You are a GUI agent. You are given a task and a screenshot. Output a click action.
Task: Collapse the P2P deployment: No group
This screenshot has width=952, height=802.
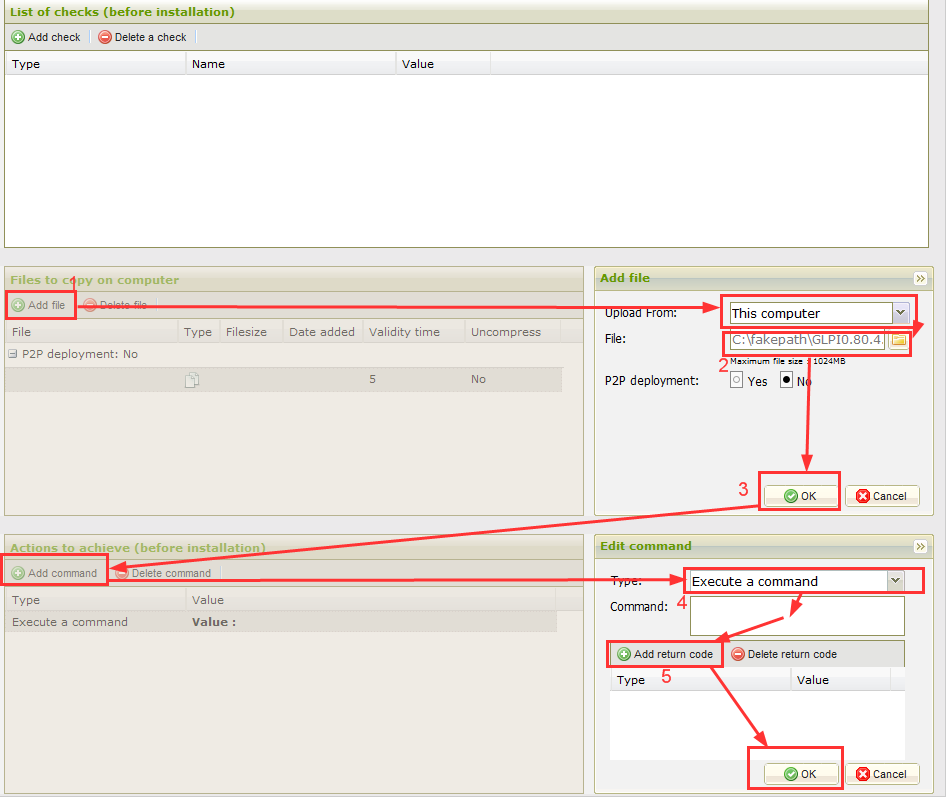pyautogui.click(x=13, y=354)
